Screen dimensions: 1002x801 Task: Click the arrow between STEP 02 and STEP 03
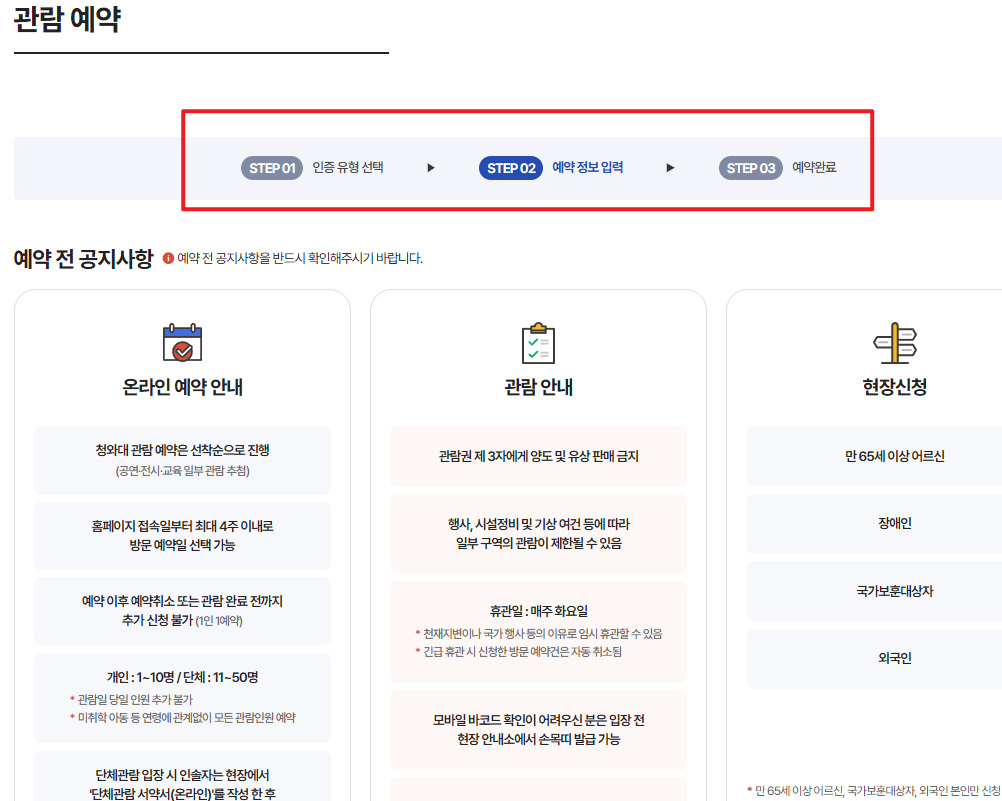coord(669,168)
